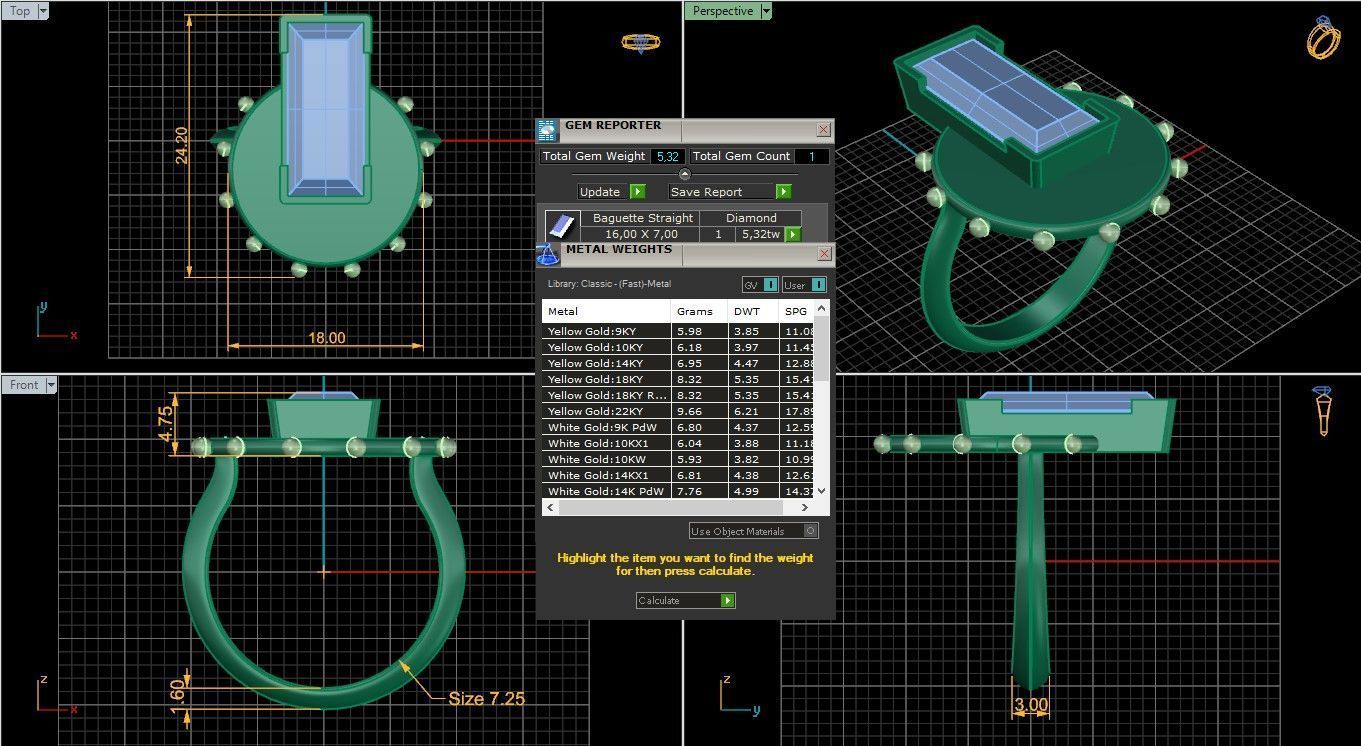The image size is (1361, 746).
Task: Click the ring side-view icon in the Right viewport
Action: click(1324, 410)
